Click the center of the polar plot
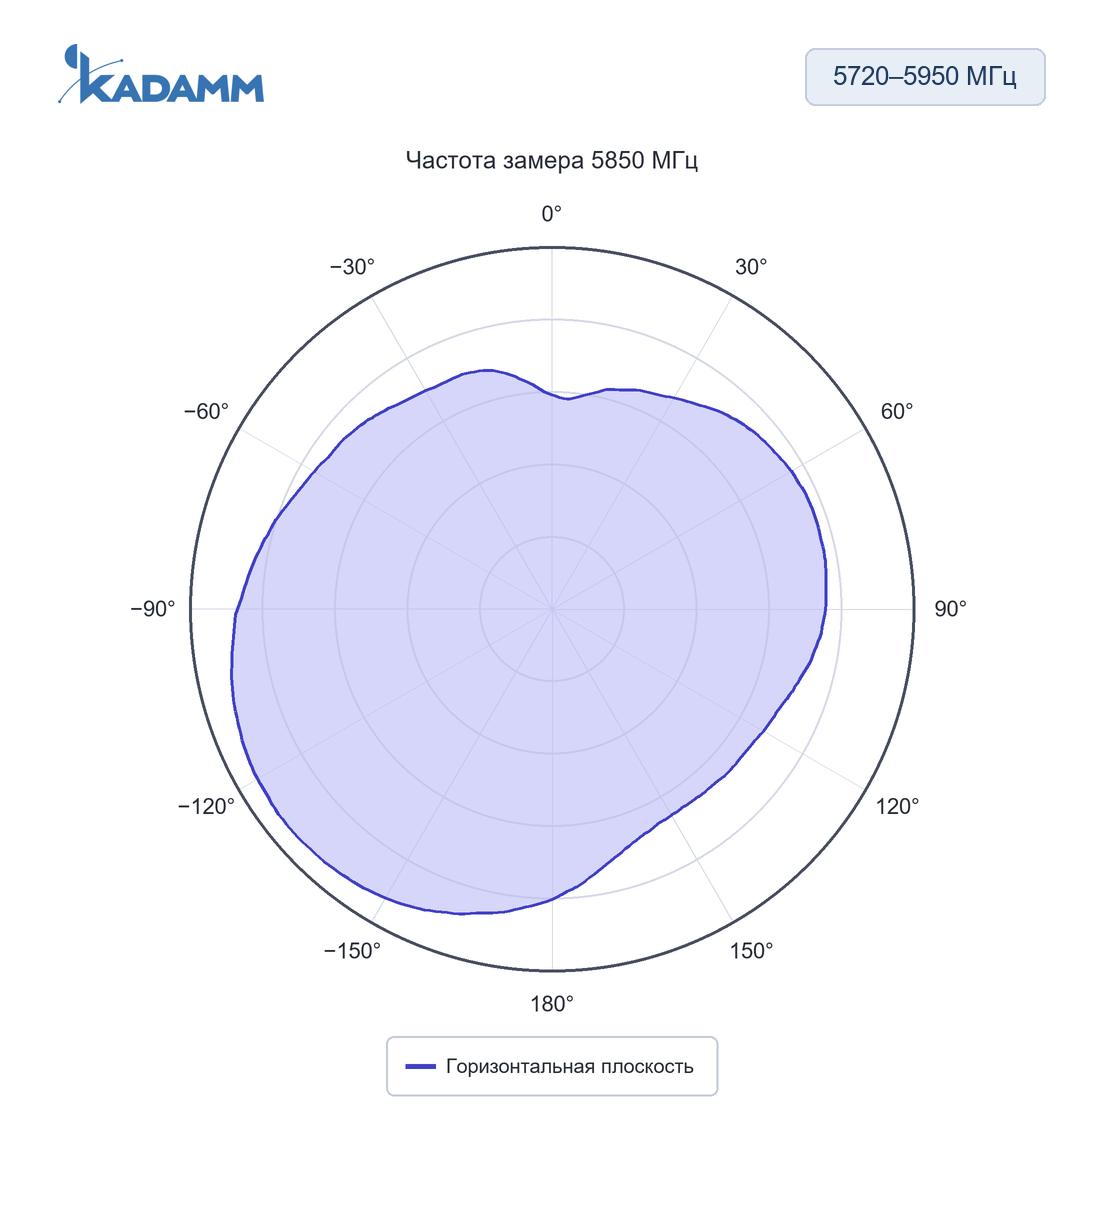Image resolution: width=1104 pixels, height=1211 pixels. pyautogui.click(x=552, y=609)
